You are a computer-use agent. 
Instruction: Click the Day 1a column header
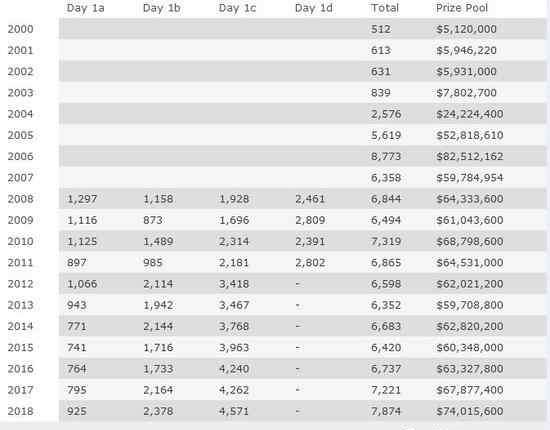point(85,8)
